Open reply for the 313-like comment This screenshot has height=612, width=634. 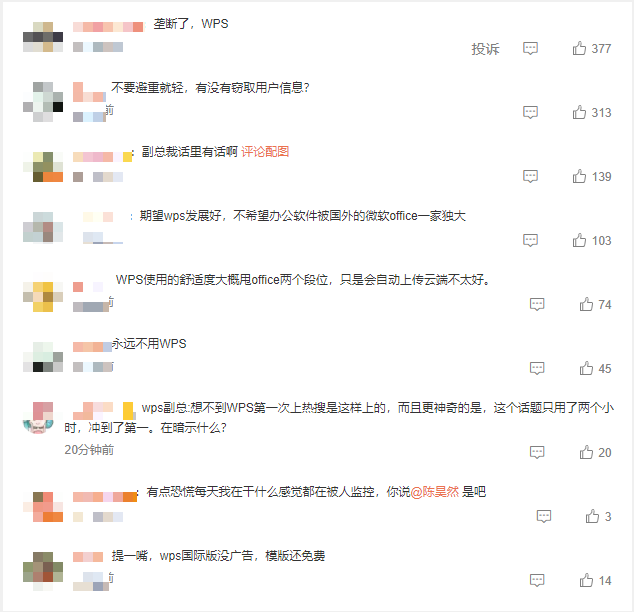(x=530, y=112)
